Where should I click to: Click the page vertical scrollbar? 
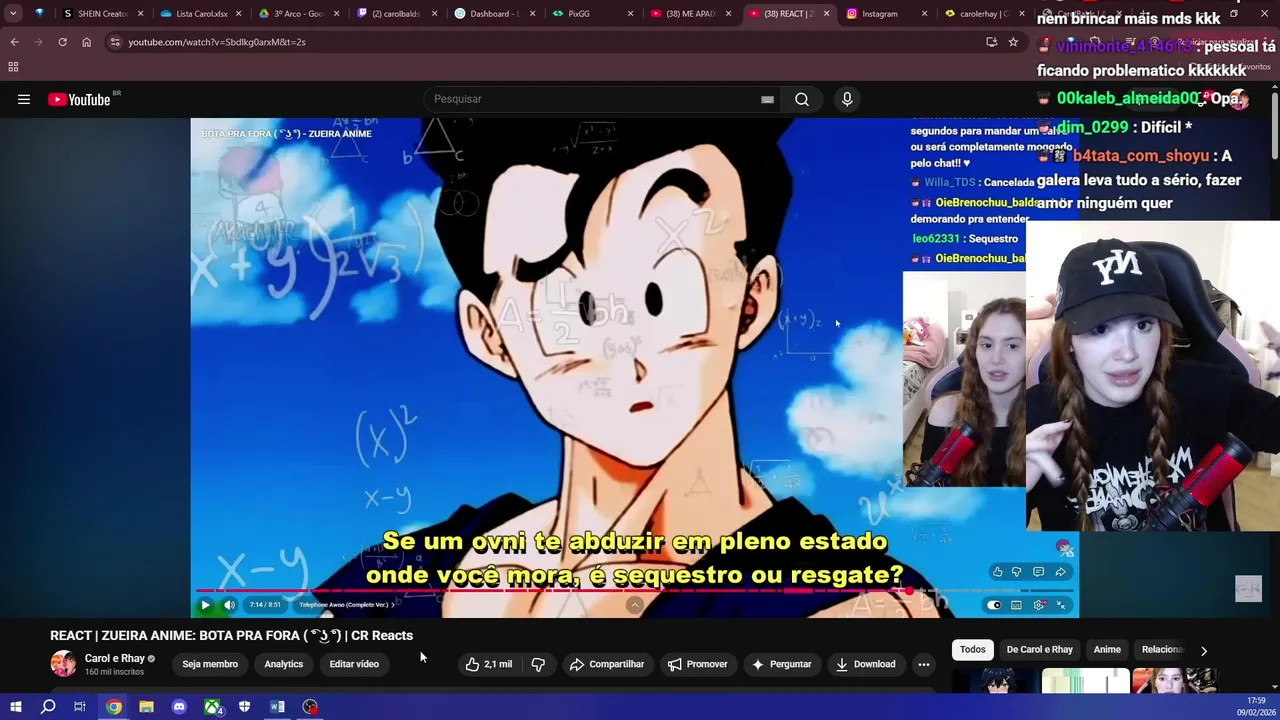1275,125
